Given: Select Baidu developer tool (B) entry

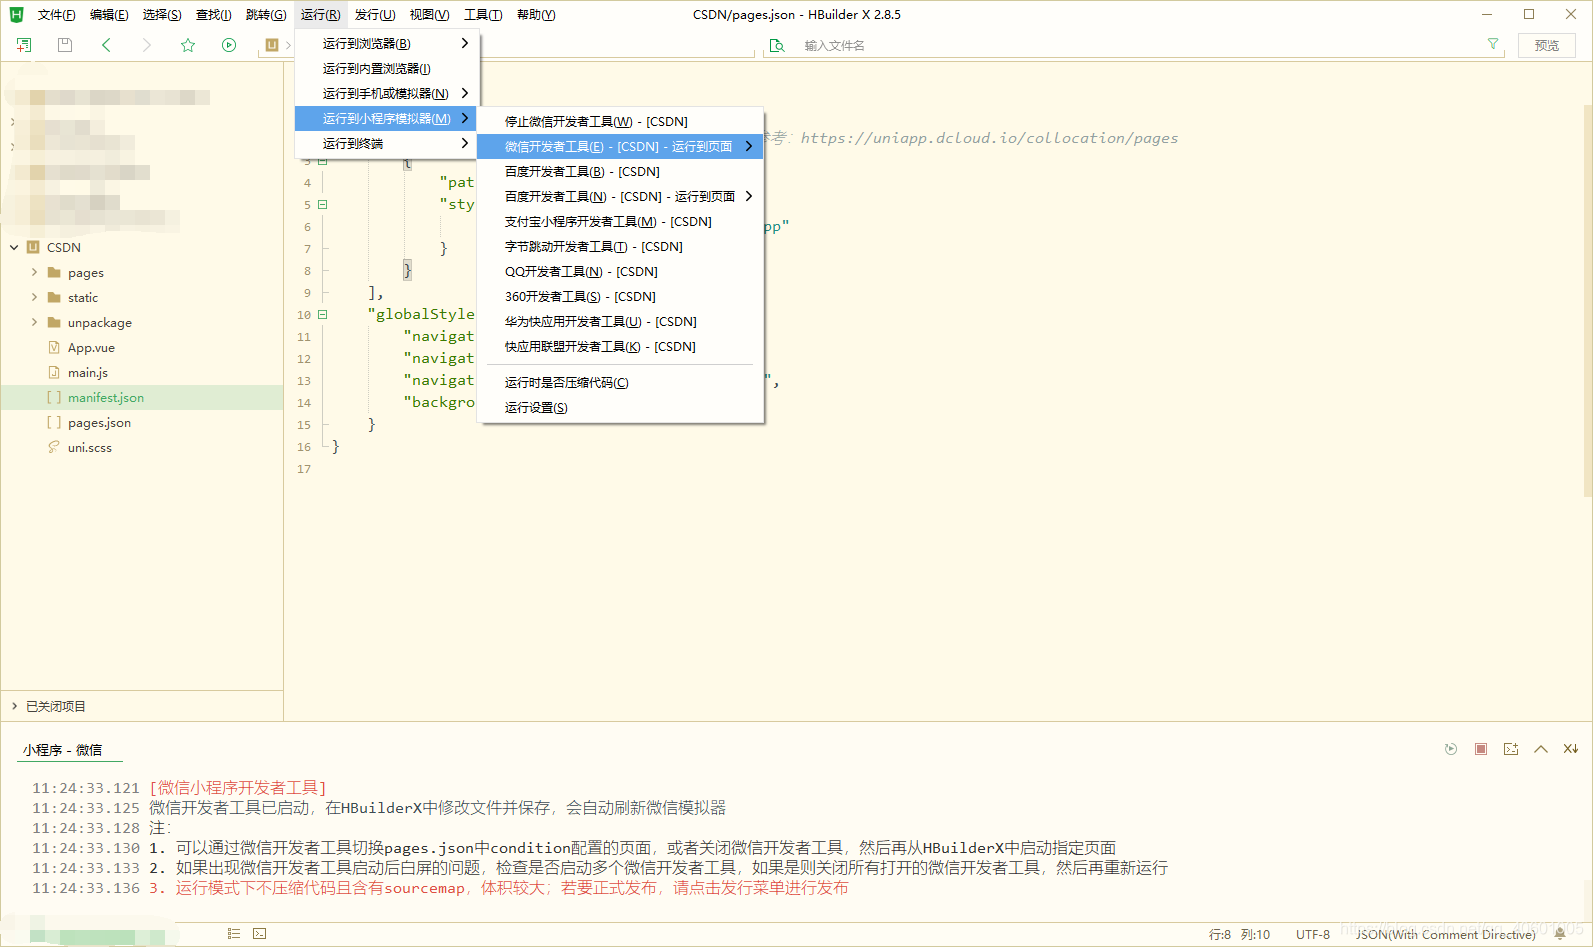Looking at the screenshot, I should tap(620, 171).
